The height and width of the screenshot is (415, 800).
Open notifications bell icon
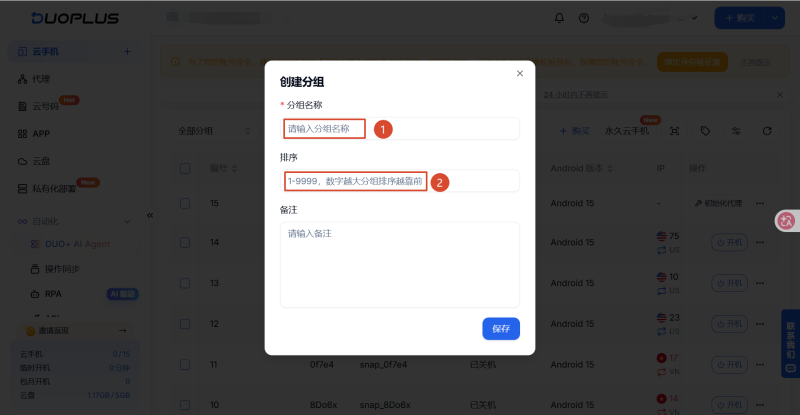click(x=559, y=18)
